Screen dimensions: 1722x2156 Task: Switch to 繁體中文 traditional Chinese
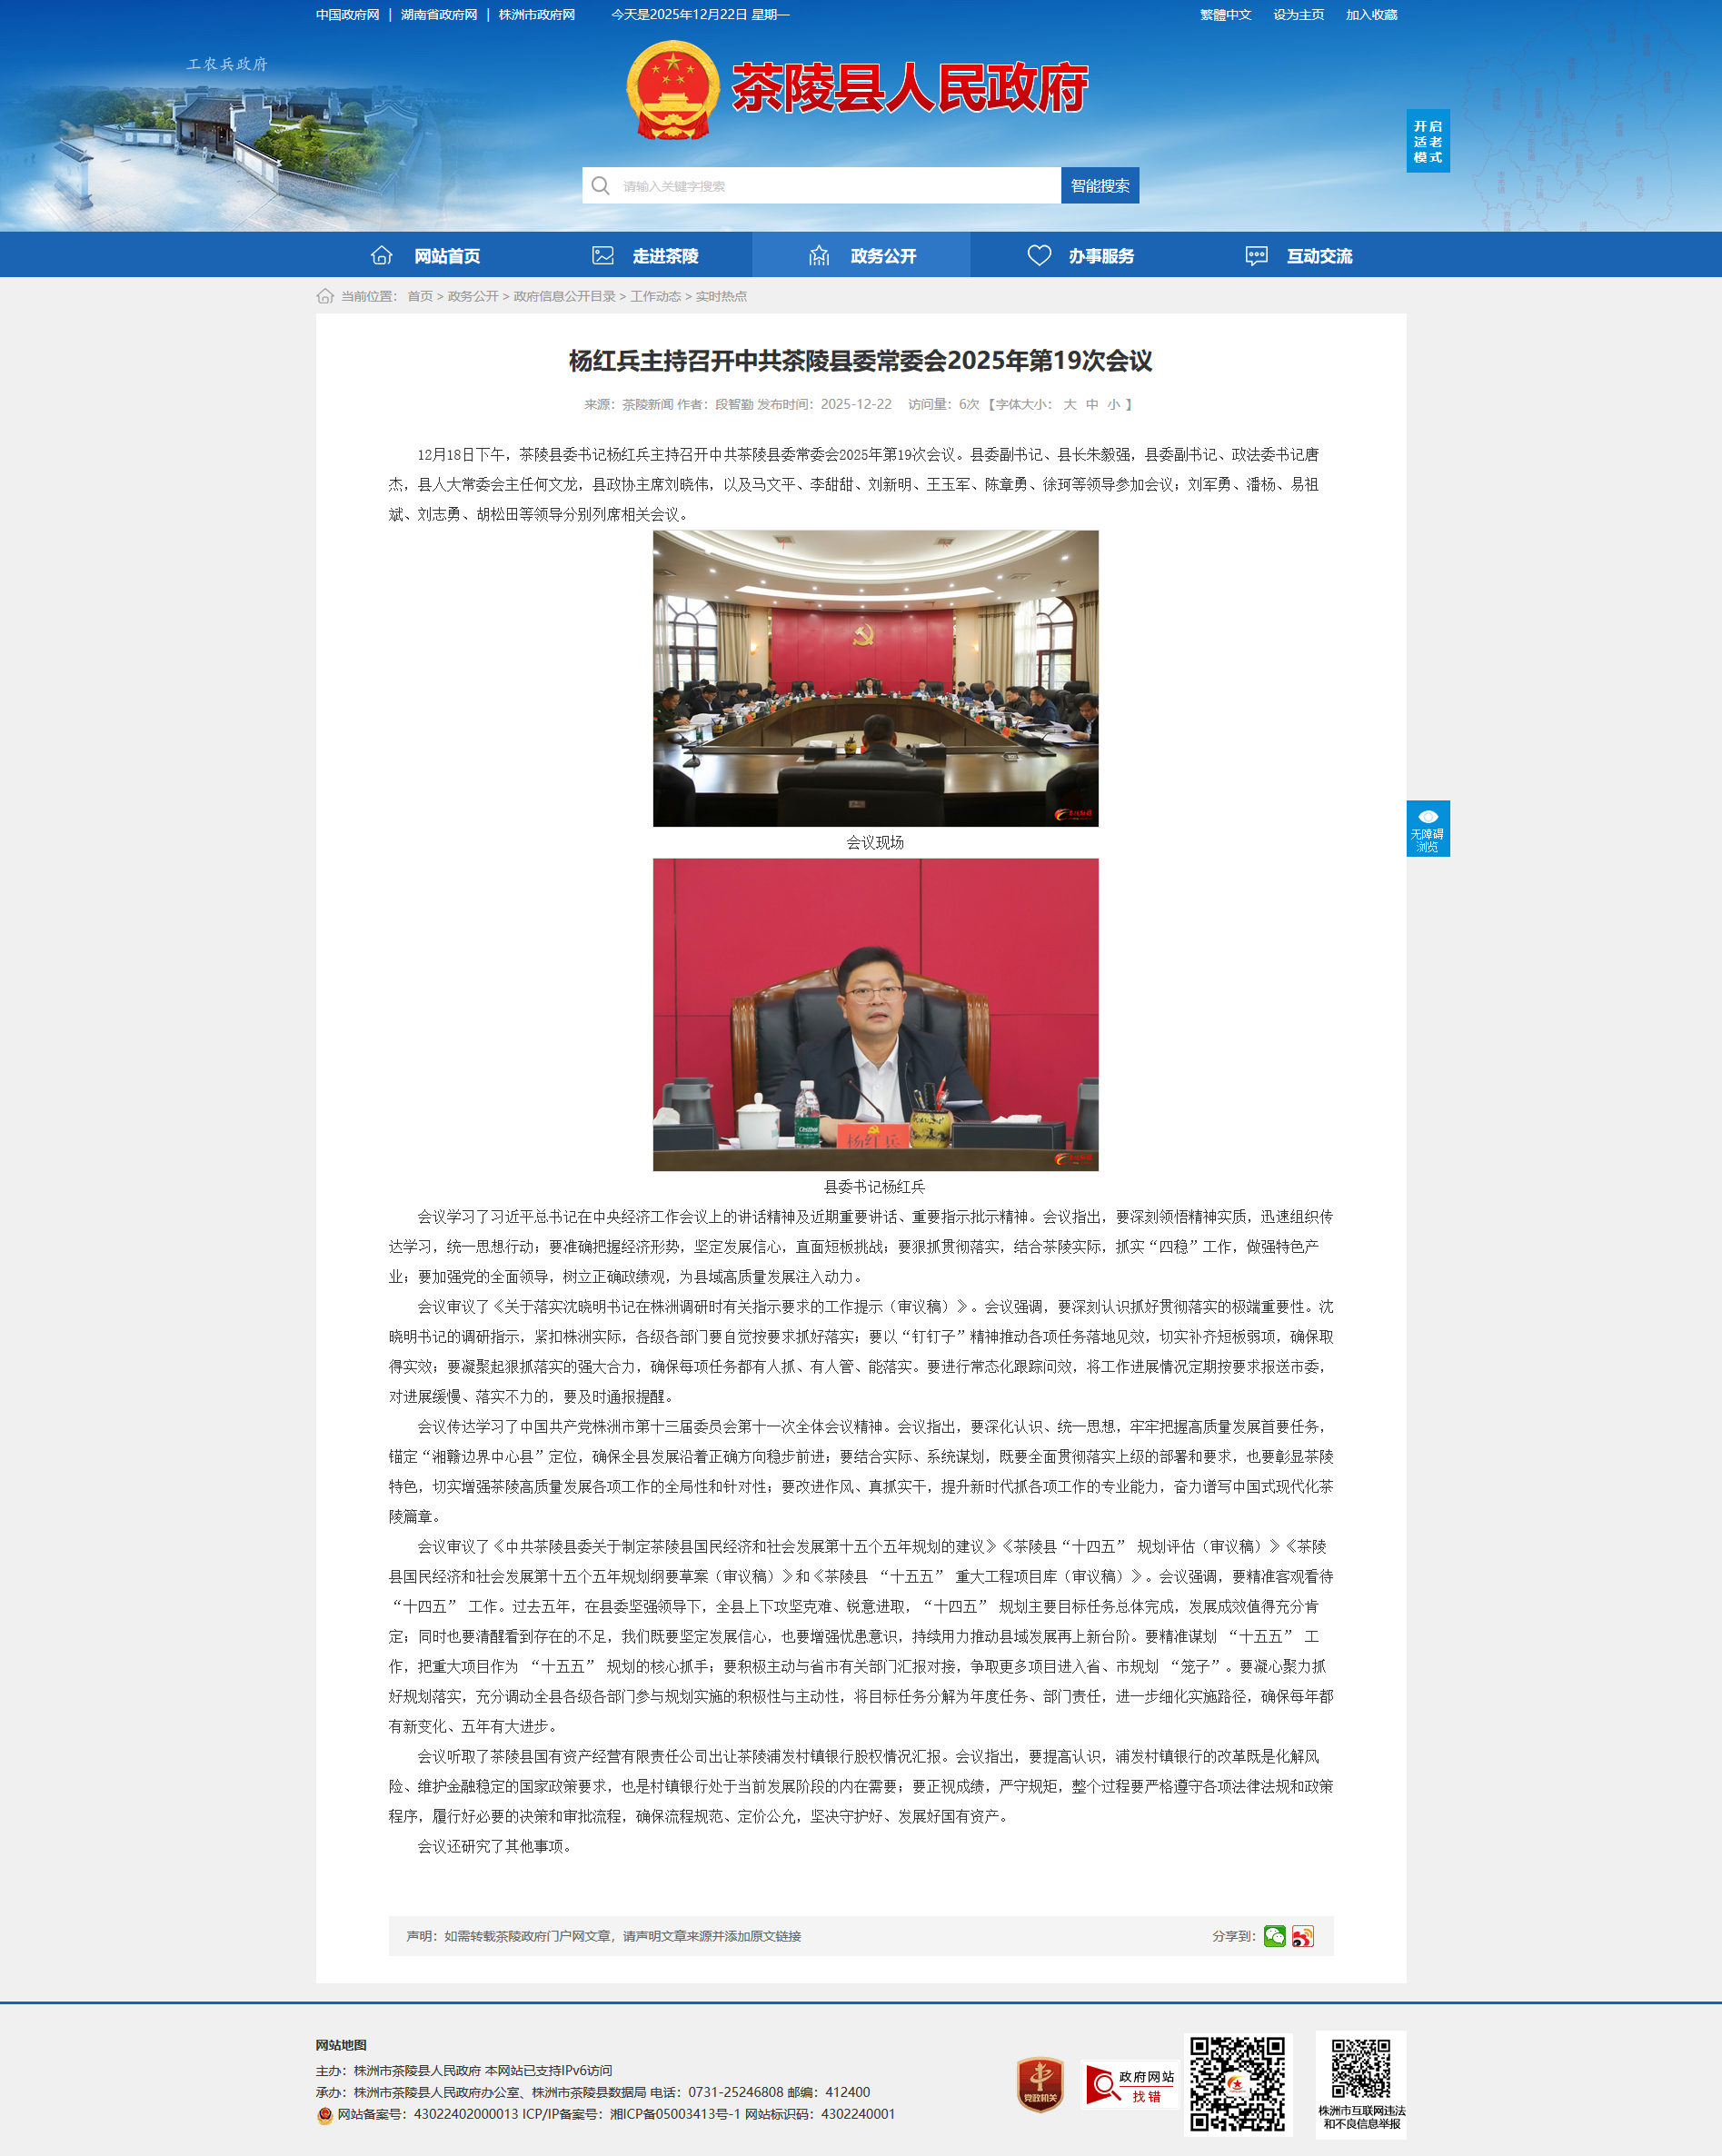[1225, 15]
